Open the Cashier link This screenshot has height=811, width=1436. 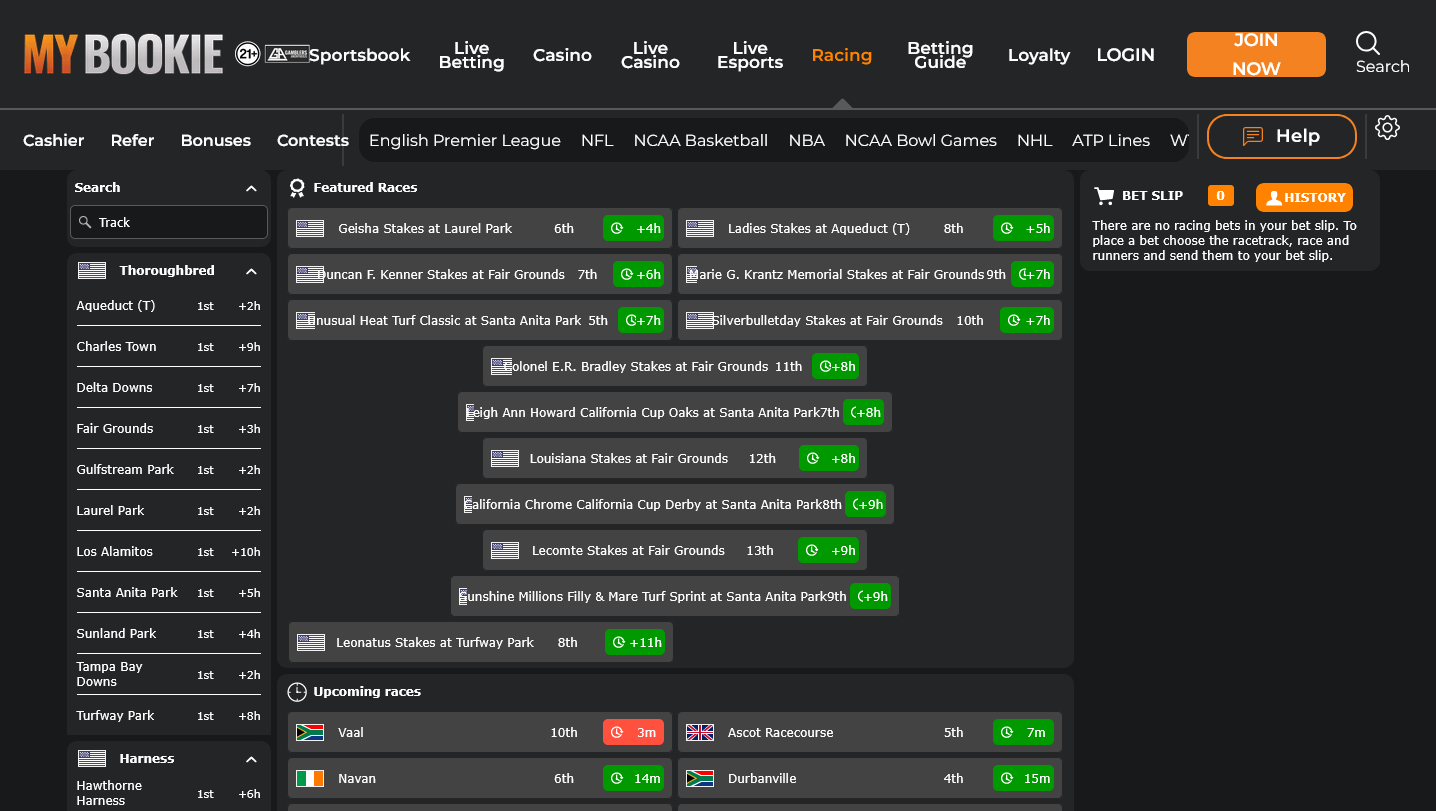tap(54, 140)
